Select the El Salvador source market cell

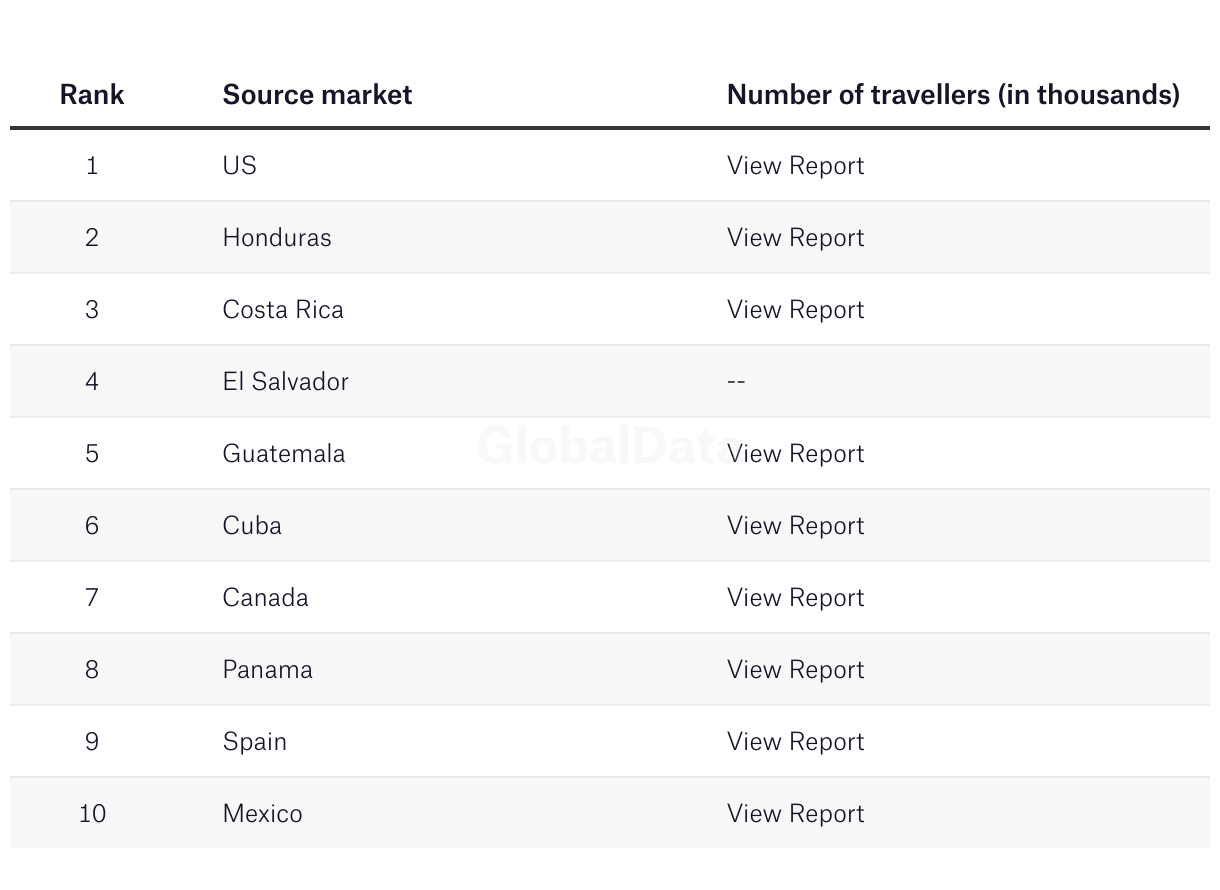(x=285, y=381)
